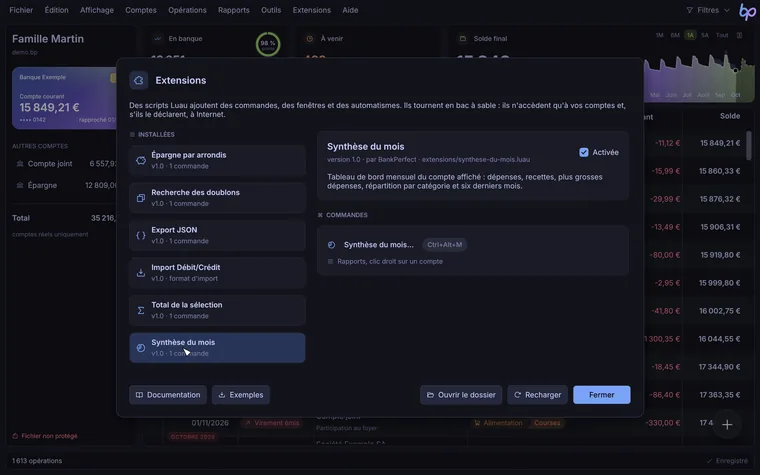Click the pie-chart icon in the Synthèse du mois row
The height and width of the screenshot is (475, 760).
(x=141, y=348)
